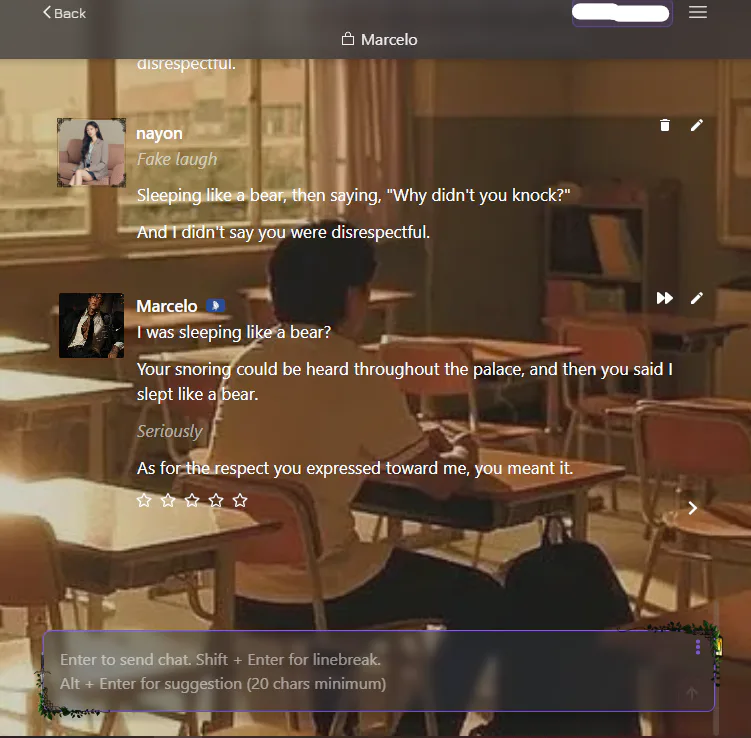Edit nayon's message with pencil icon
Image resolution: width=751 pixels, height=738 pixels.
coord(696,125)
